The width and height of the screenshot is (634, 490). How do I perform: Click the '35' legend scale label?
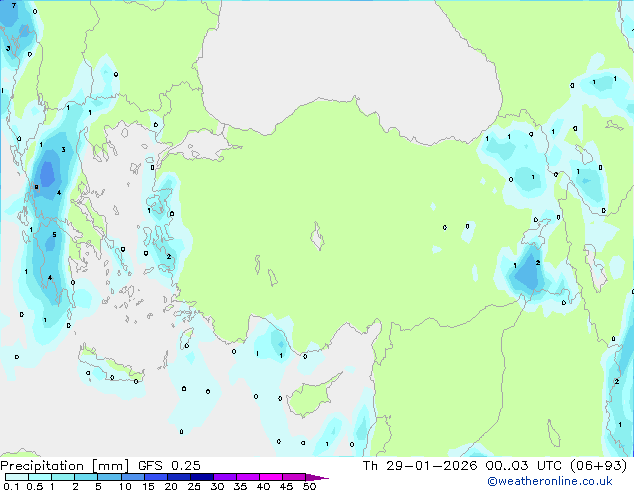coord(240,486)
